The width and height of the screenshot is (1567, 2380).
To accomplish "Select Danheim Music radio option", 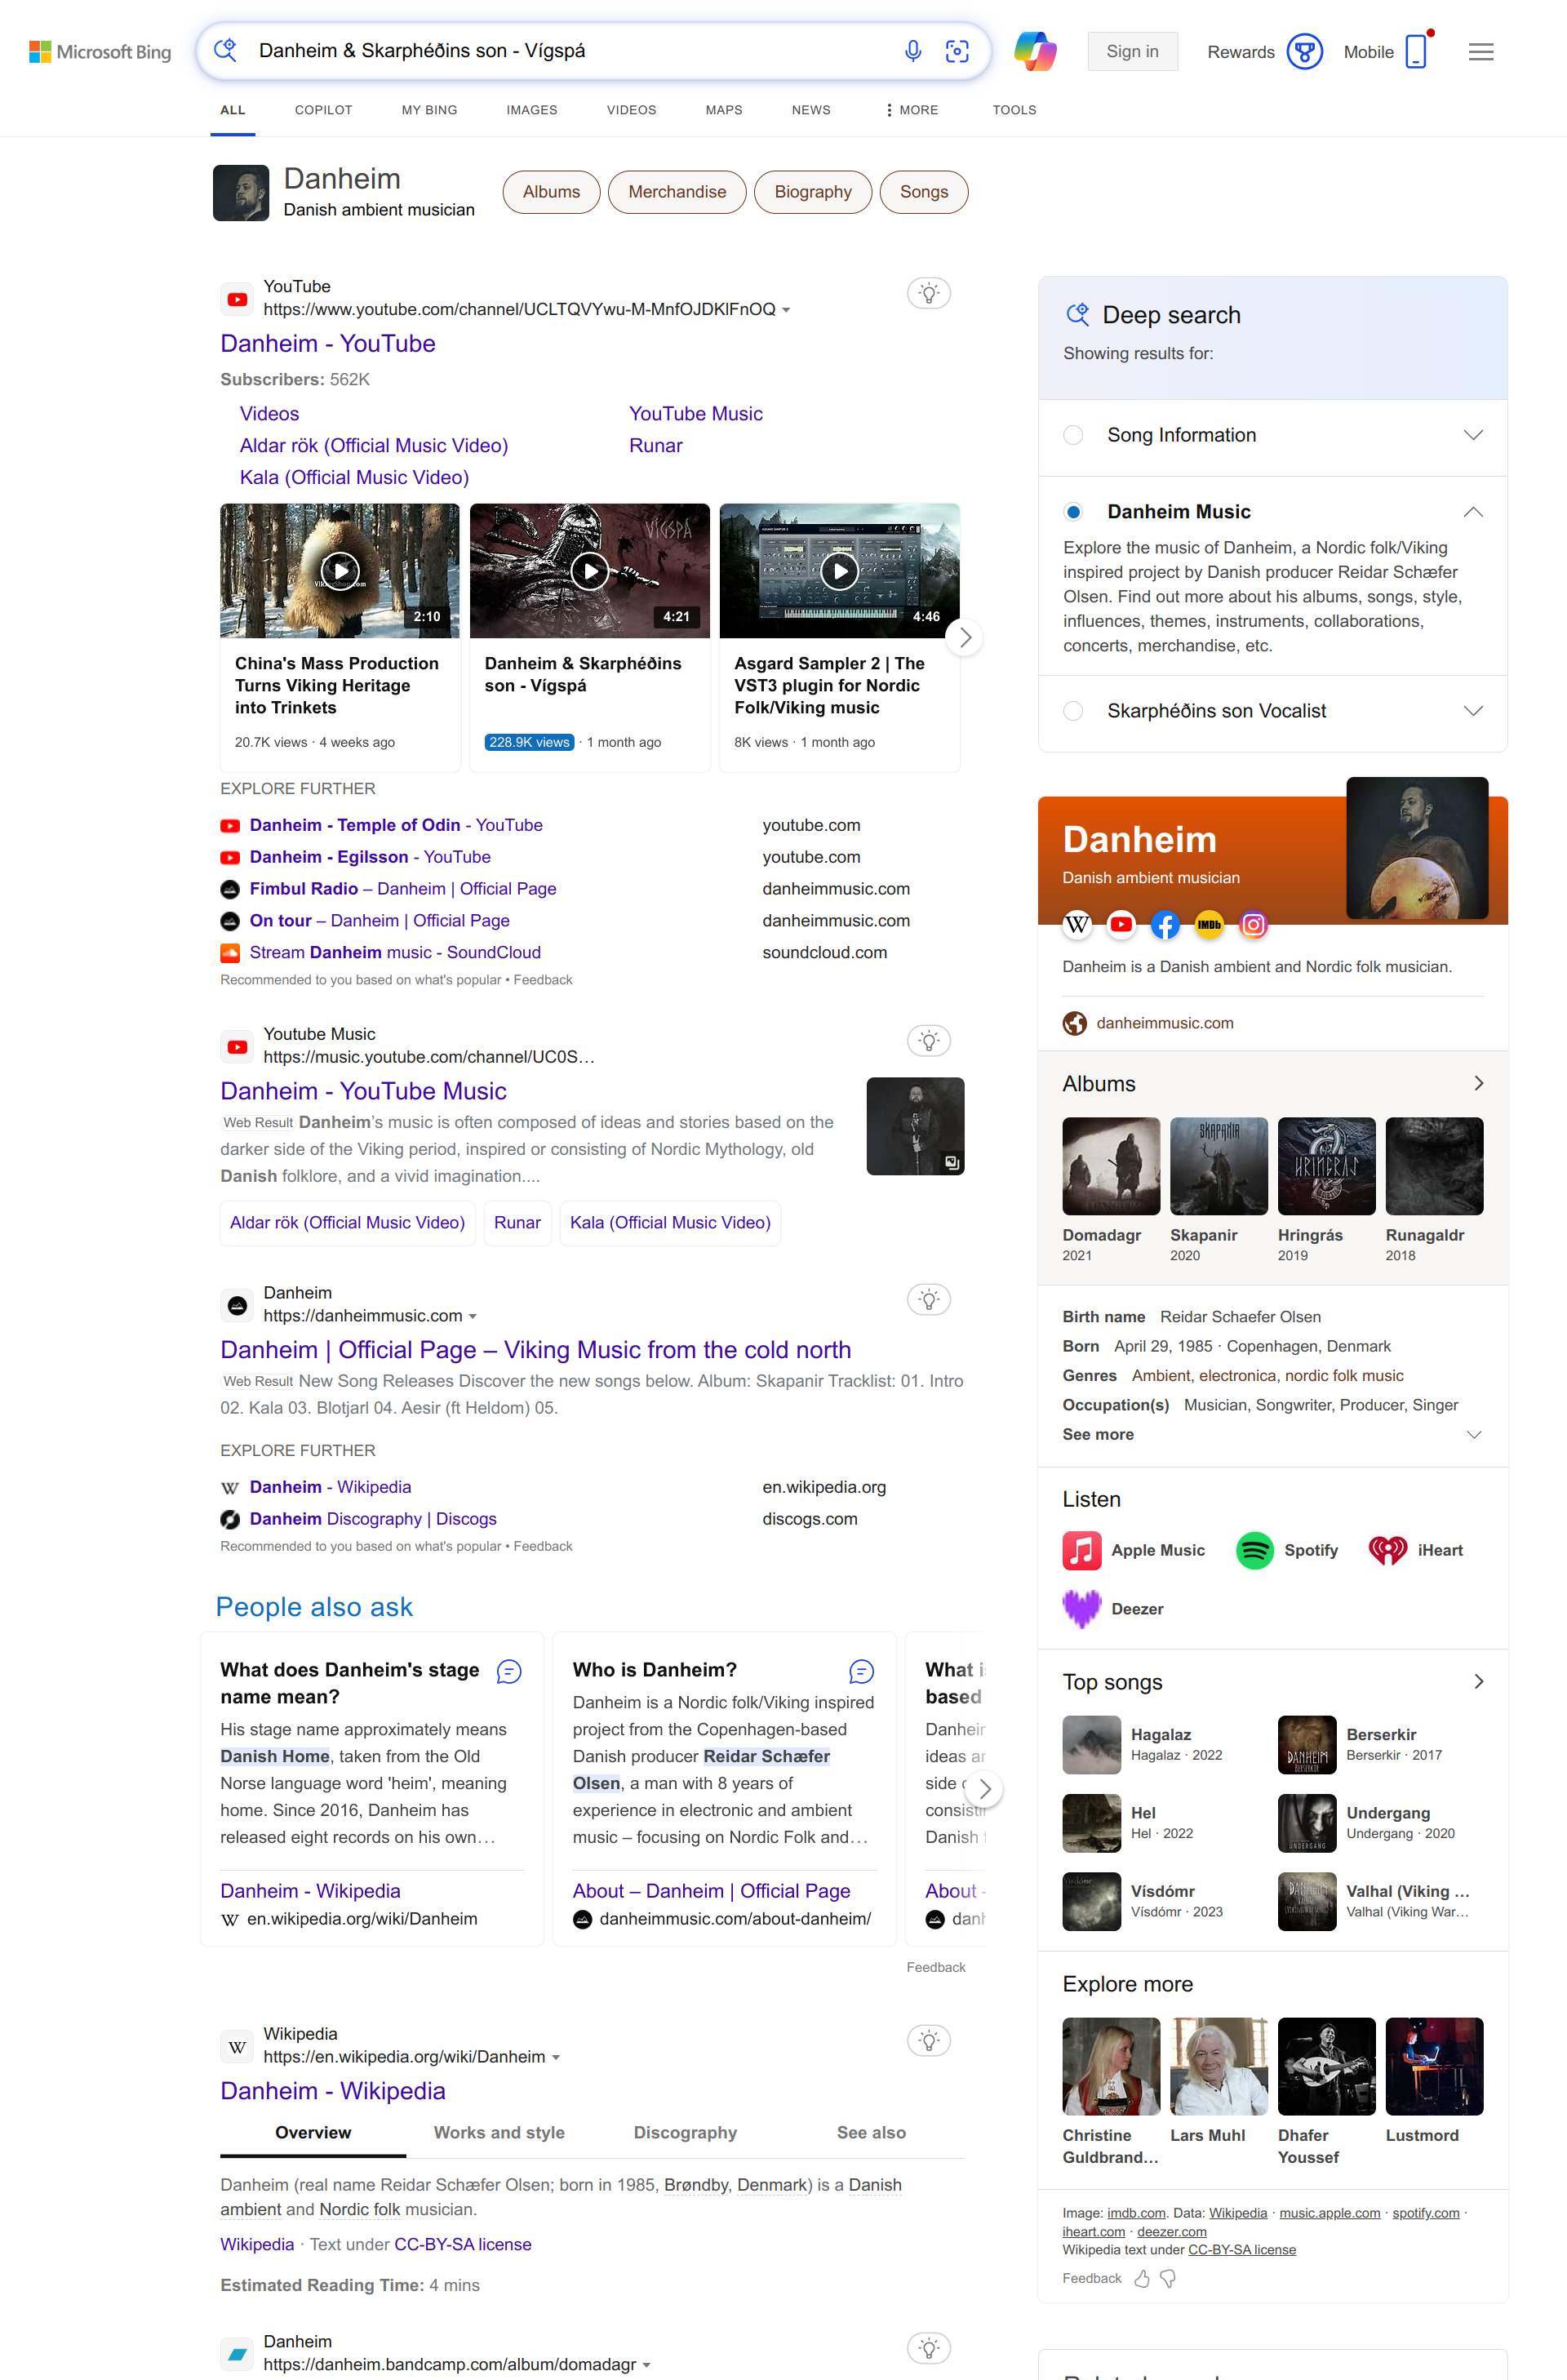I will [x=1073, y=512].
